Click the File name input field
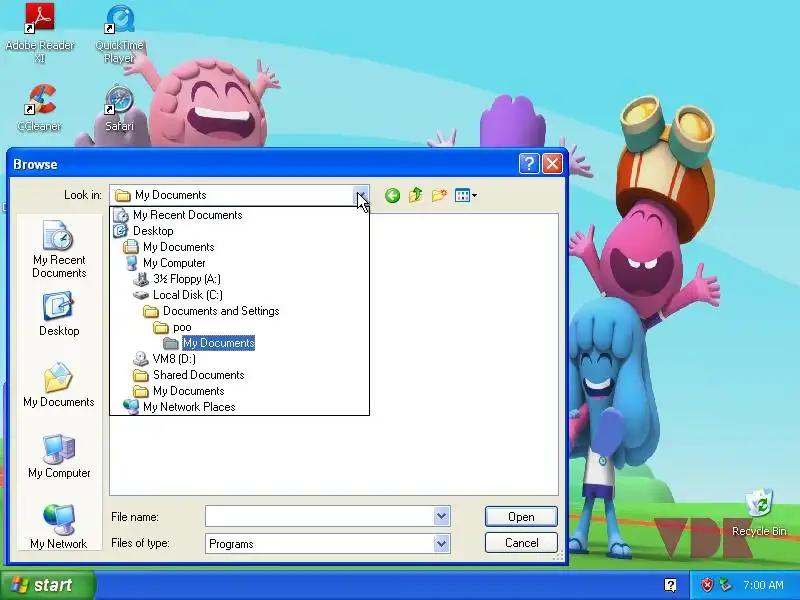 pos(319,516)
